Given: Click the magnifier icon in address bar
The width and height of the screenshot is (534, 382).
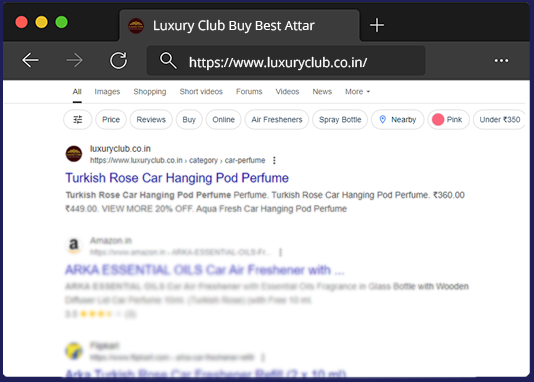Looking at the screenshot, I should [168, 61].
